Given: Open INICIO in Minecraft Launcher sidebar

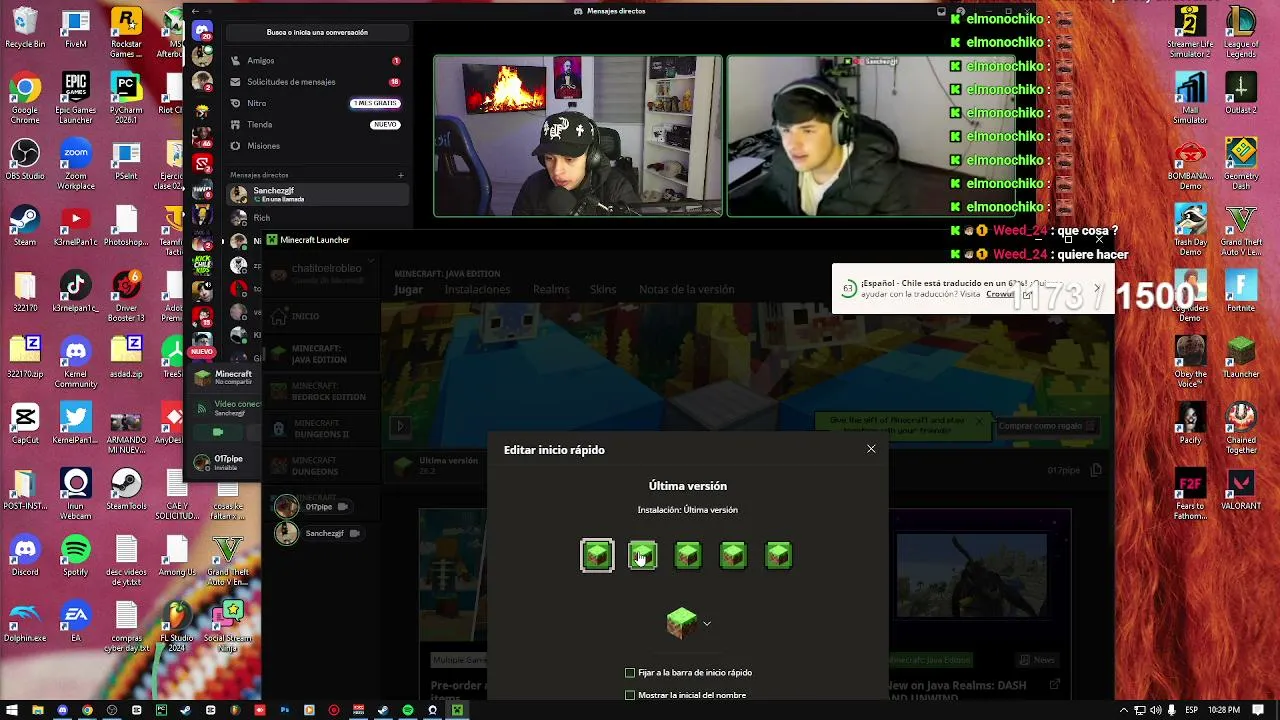Looking at the screenshot, I should tap(321, 316).
